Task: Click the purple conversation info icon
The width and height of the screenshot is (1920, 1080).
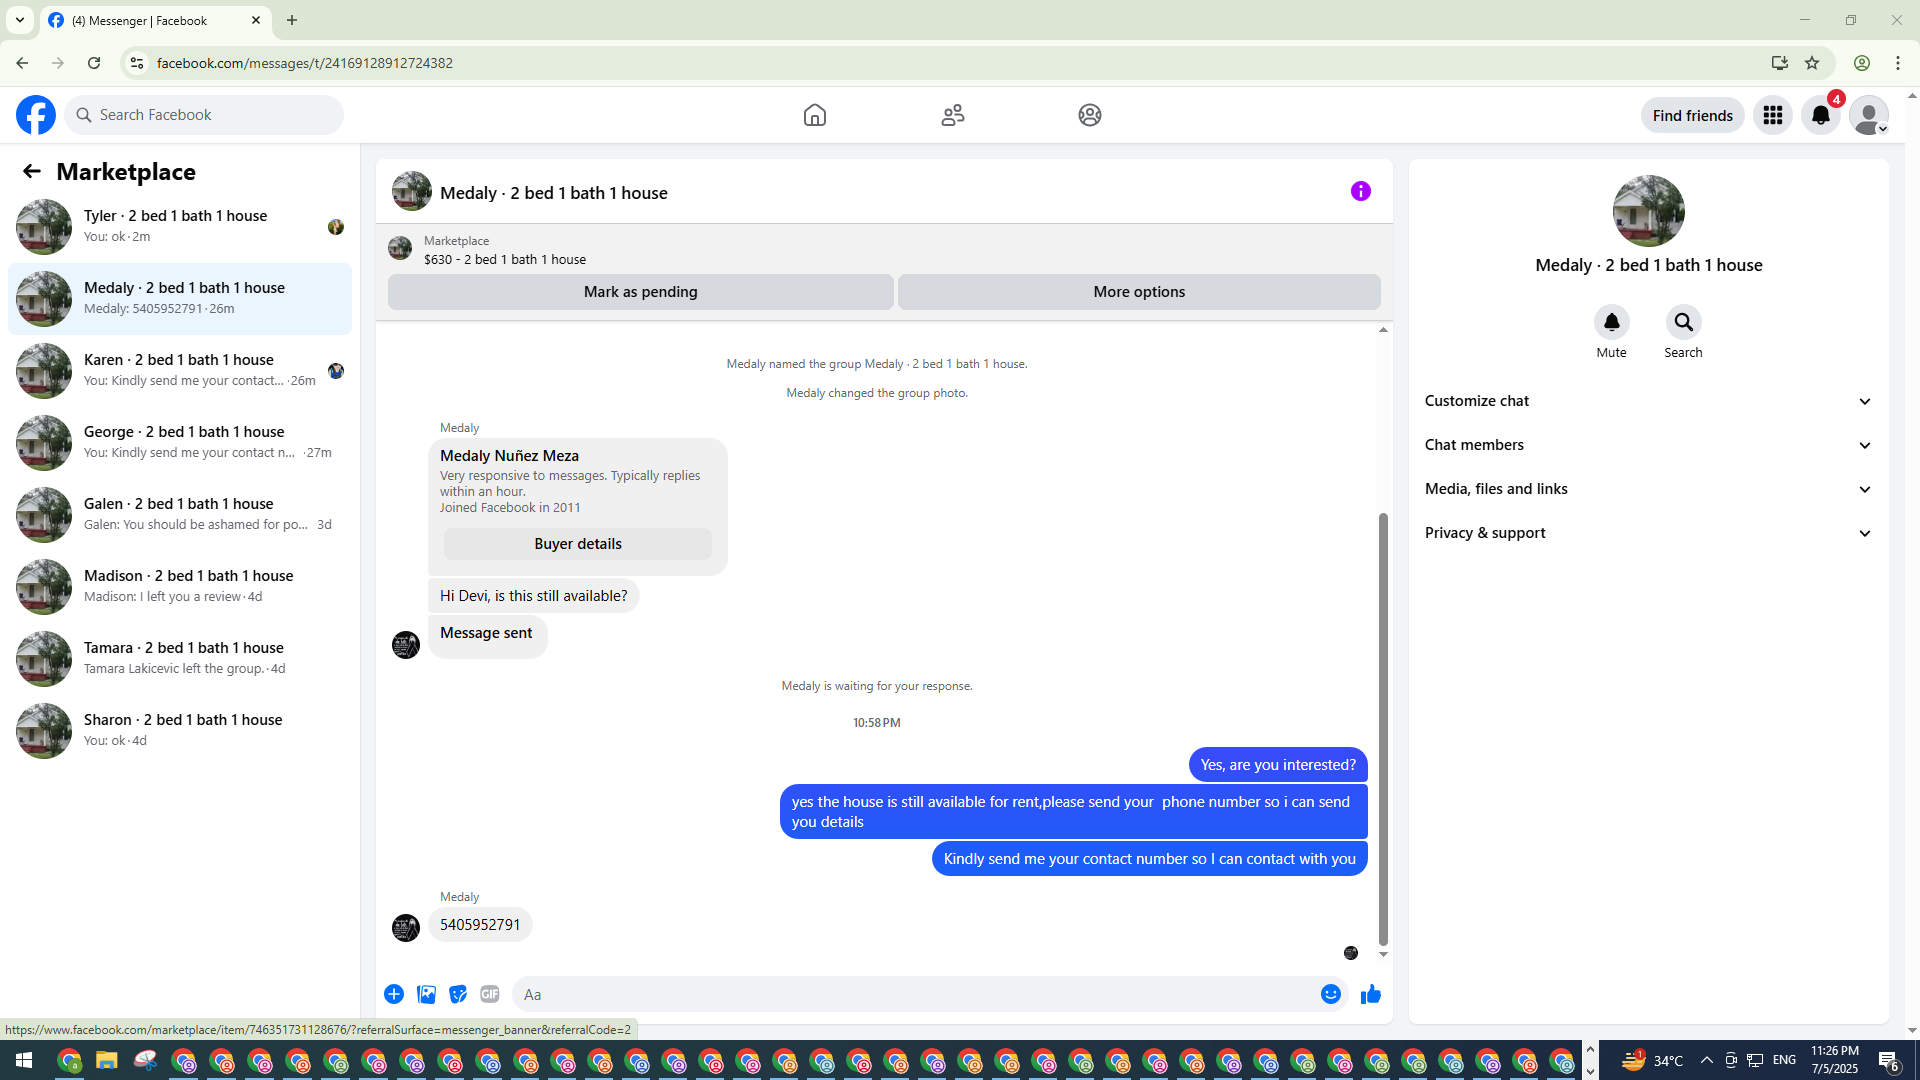Action: pyautogui.click(x=1360, y=191)
